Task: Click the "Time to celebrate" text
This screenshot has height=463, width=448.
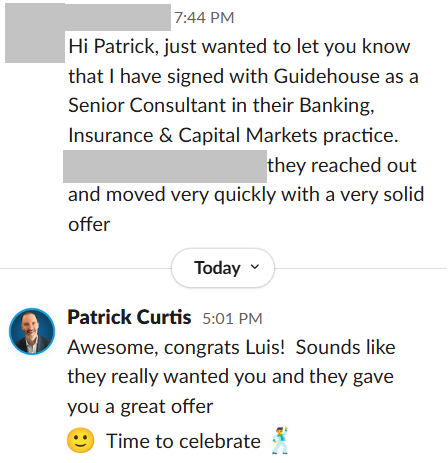Action: [183, 441]
